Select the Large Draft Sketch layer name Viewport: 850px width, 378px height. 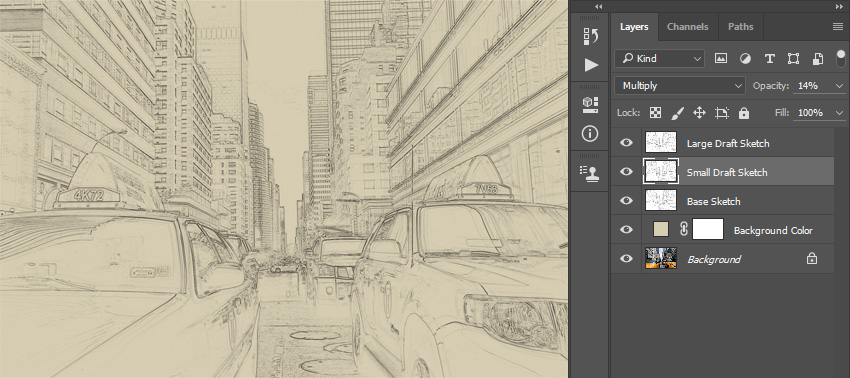(728, 143)
